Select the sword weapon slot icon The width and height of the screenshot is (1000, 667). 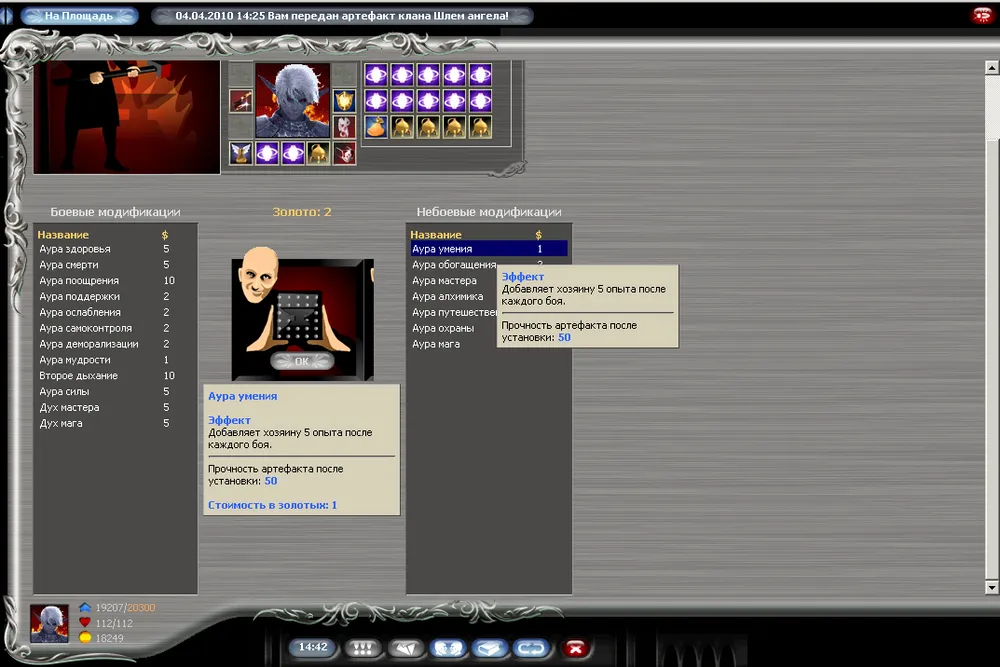click(240, 101)
